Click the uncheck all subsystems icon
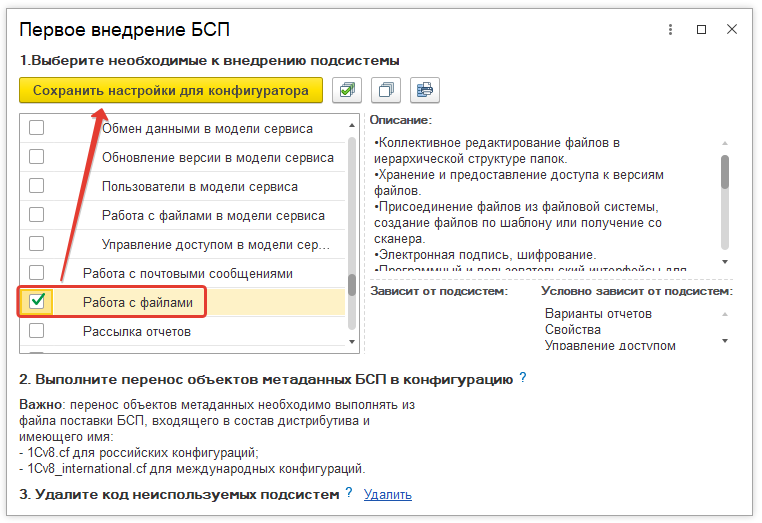762x523 pixels. coord(385,90)
